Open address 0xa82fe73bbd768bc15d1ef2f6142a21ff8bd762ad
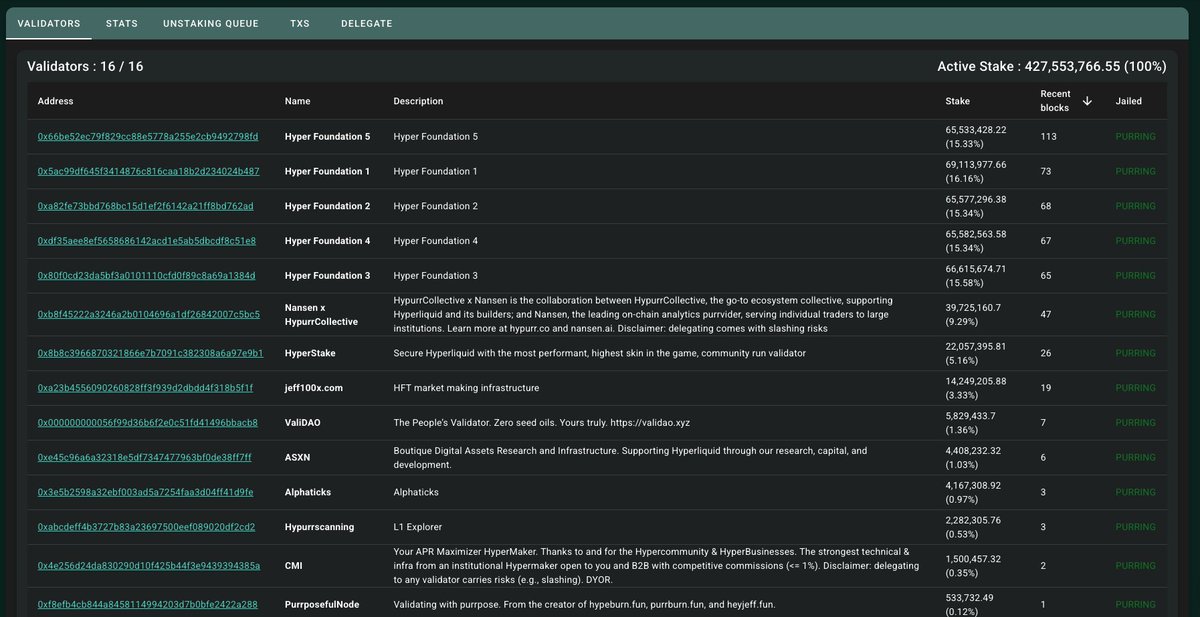The width and height of the screenshot is (1200, 617). (146, 206)
